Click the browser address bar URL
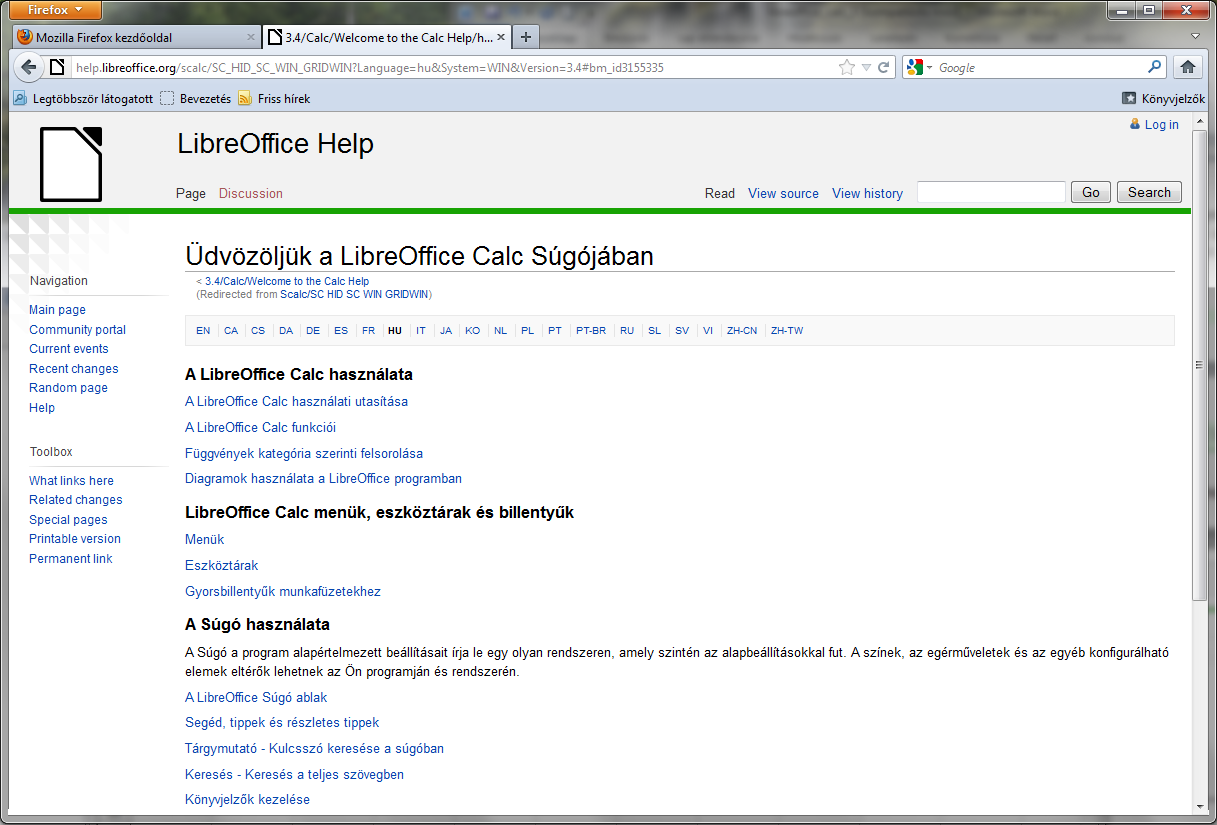 tap(370, 68)
